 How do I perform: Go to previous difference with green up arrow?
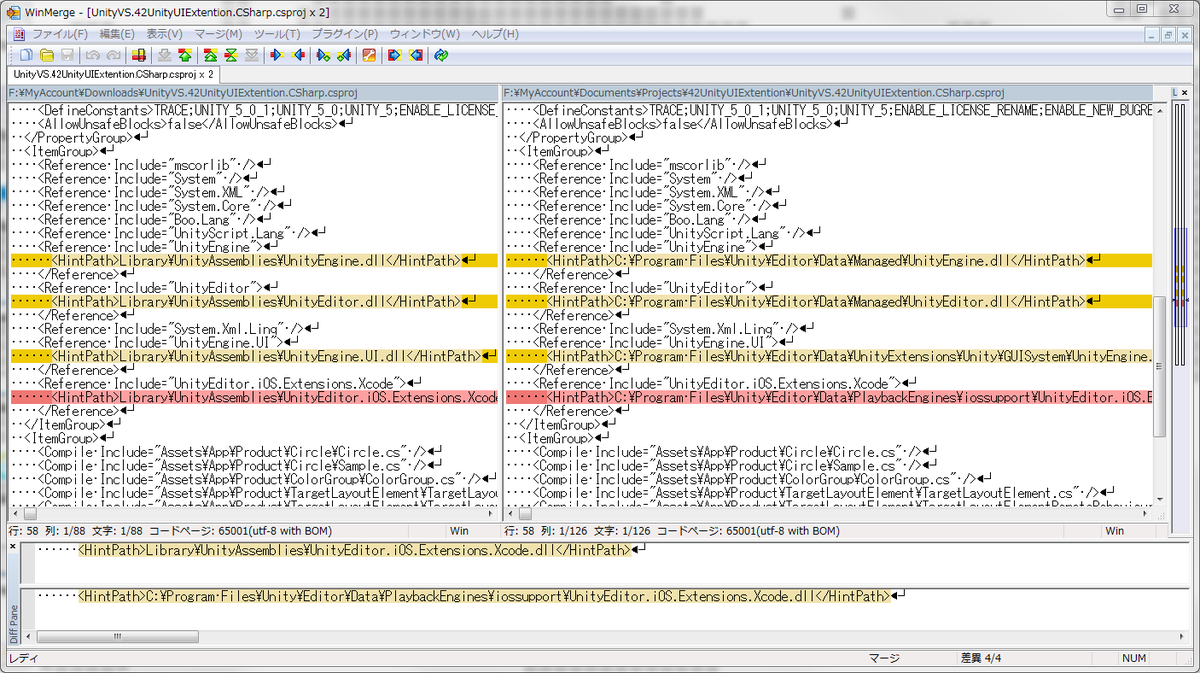point(185,55)
